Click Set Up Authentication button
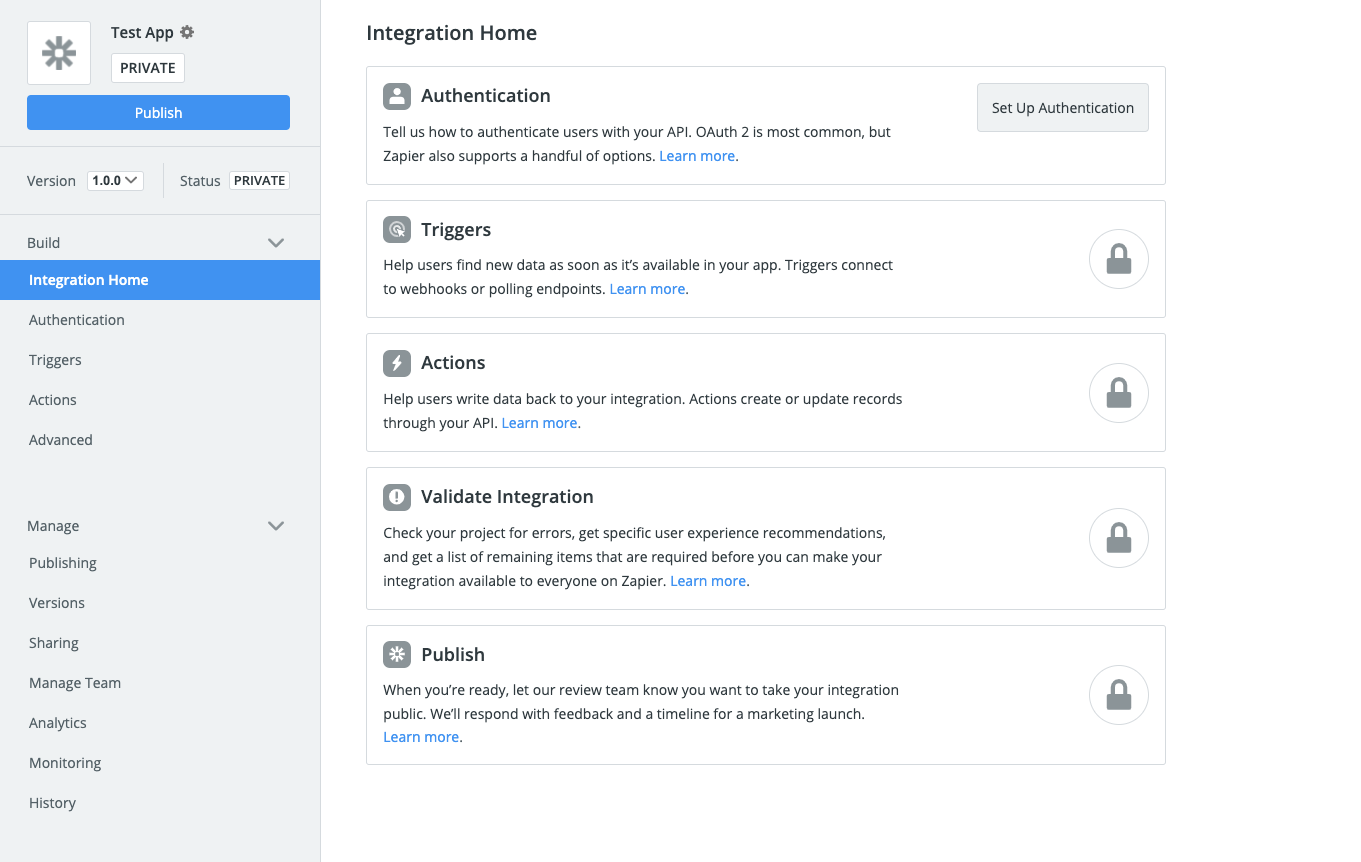The height and width of the screenshot is (862, 1361). [1062, 108]
